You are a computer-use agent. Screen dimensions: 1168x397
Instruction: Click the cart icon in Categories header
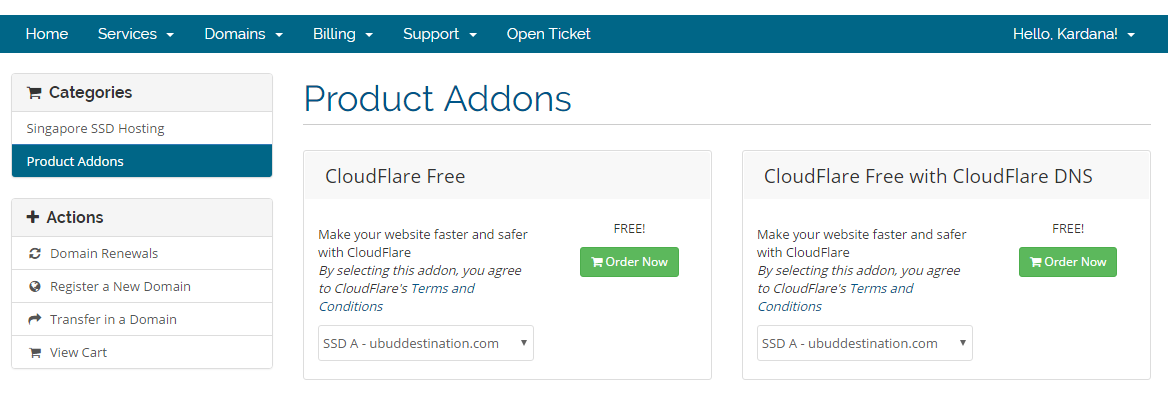pyautogui.click(x=34, y=93)
